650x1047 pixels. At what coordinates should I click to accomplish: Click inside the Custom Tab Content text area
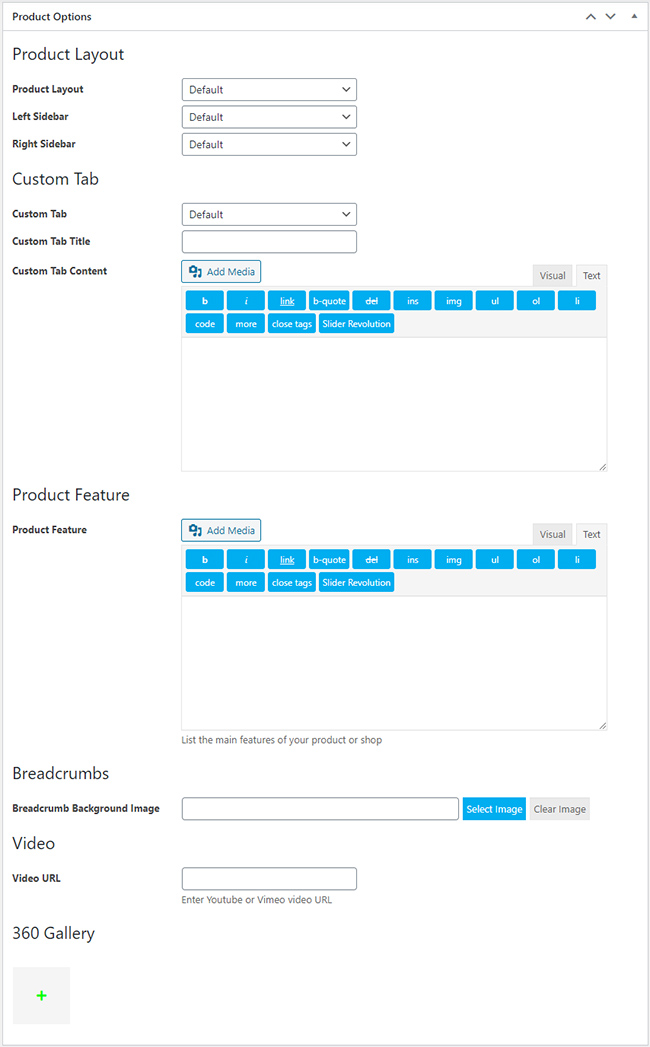(x=394, y=405)
